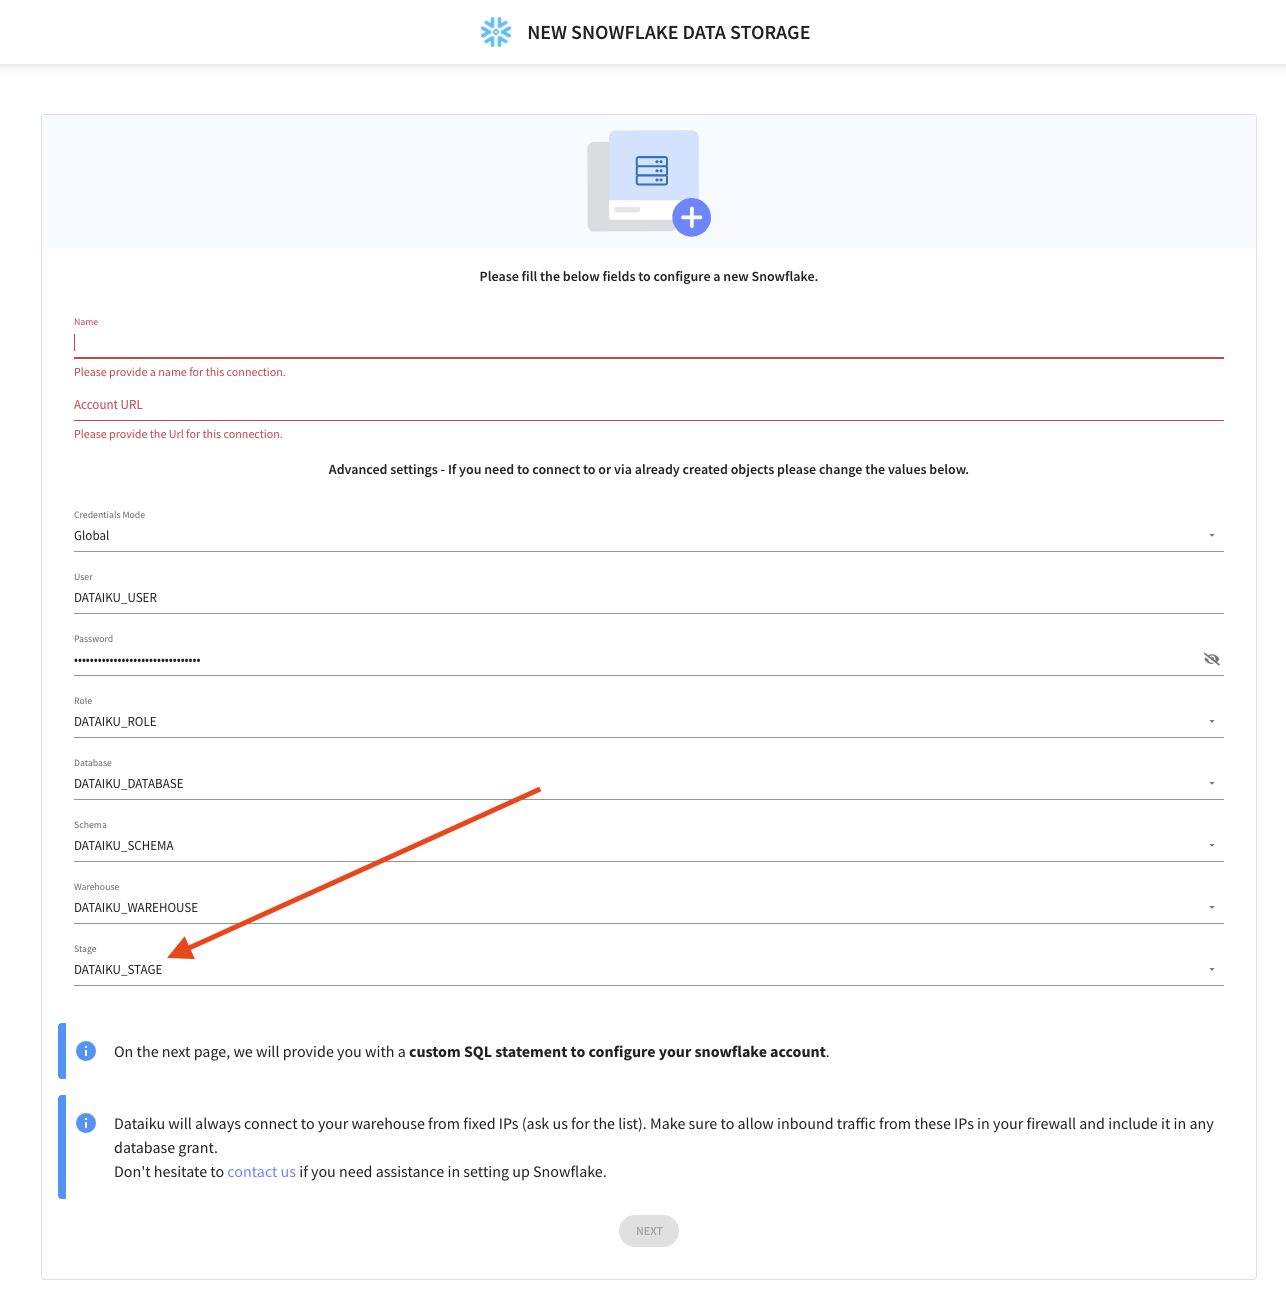
Task: Click the add data storage illustration icon
Action: [649, 183]
